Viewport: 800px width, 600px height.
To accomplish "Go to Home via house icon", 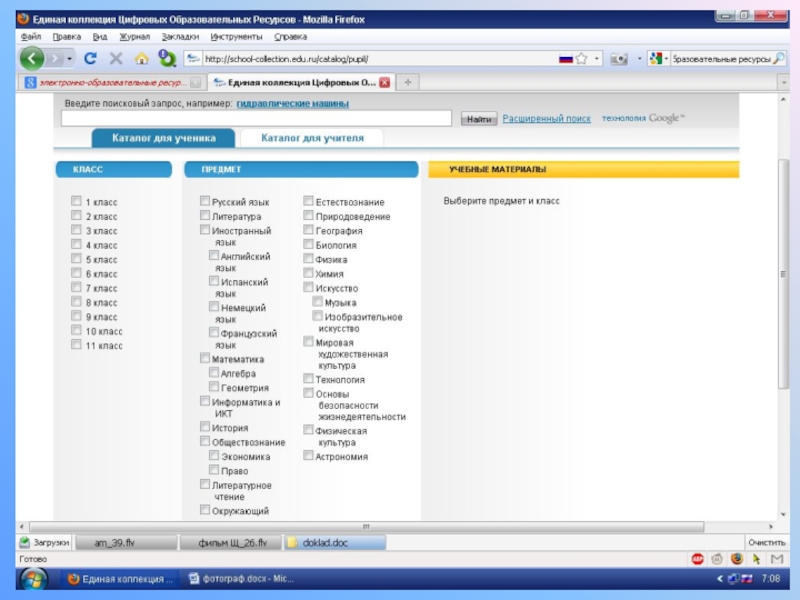I will pos(141,59).
